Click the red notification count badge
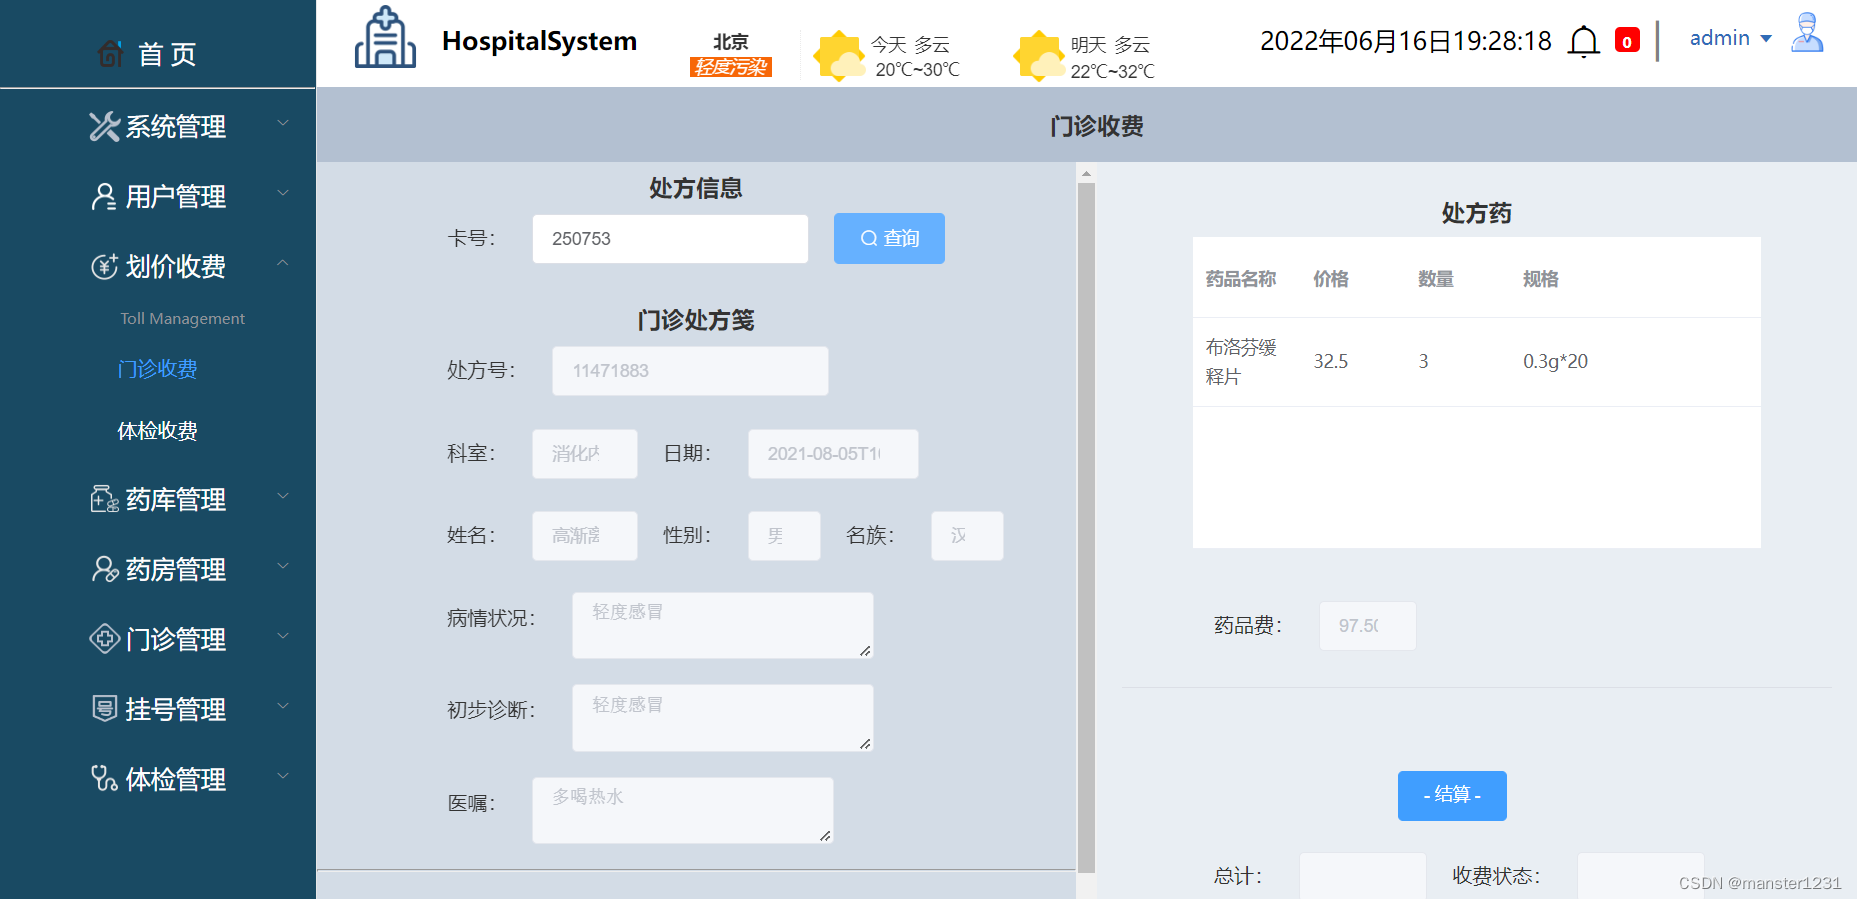 click(x=1627, y=41)
